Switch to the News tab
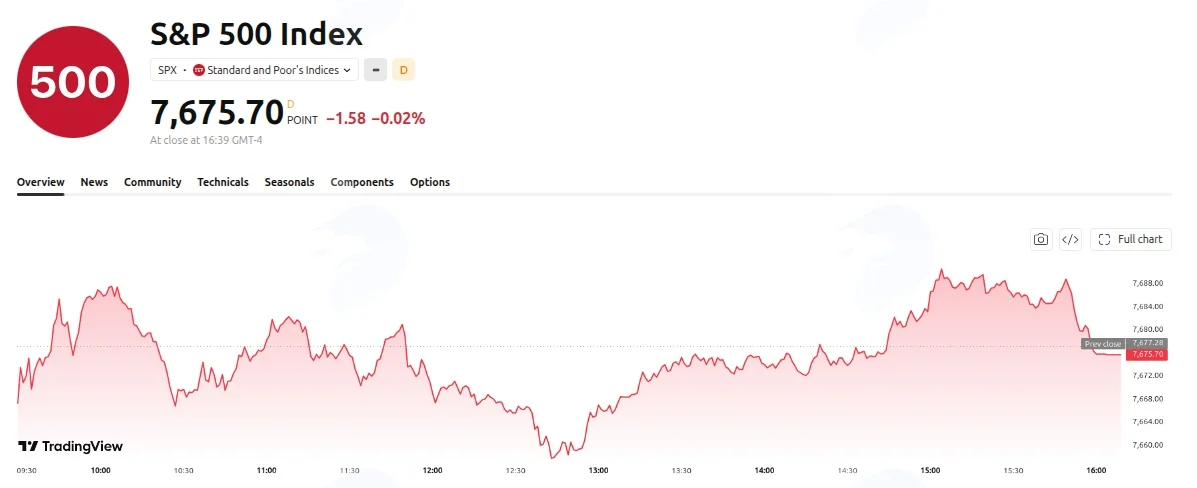This screenshot has width=1197, height=488. click(94, 182)
